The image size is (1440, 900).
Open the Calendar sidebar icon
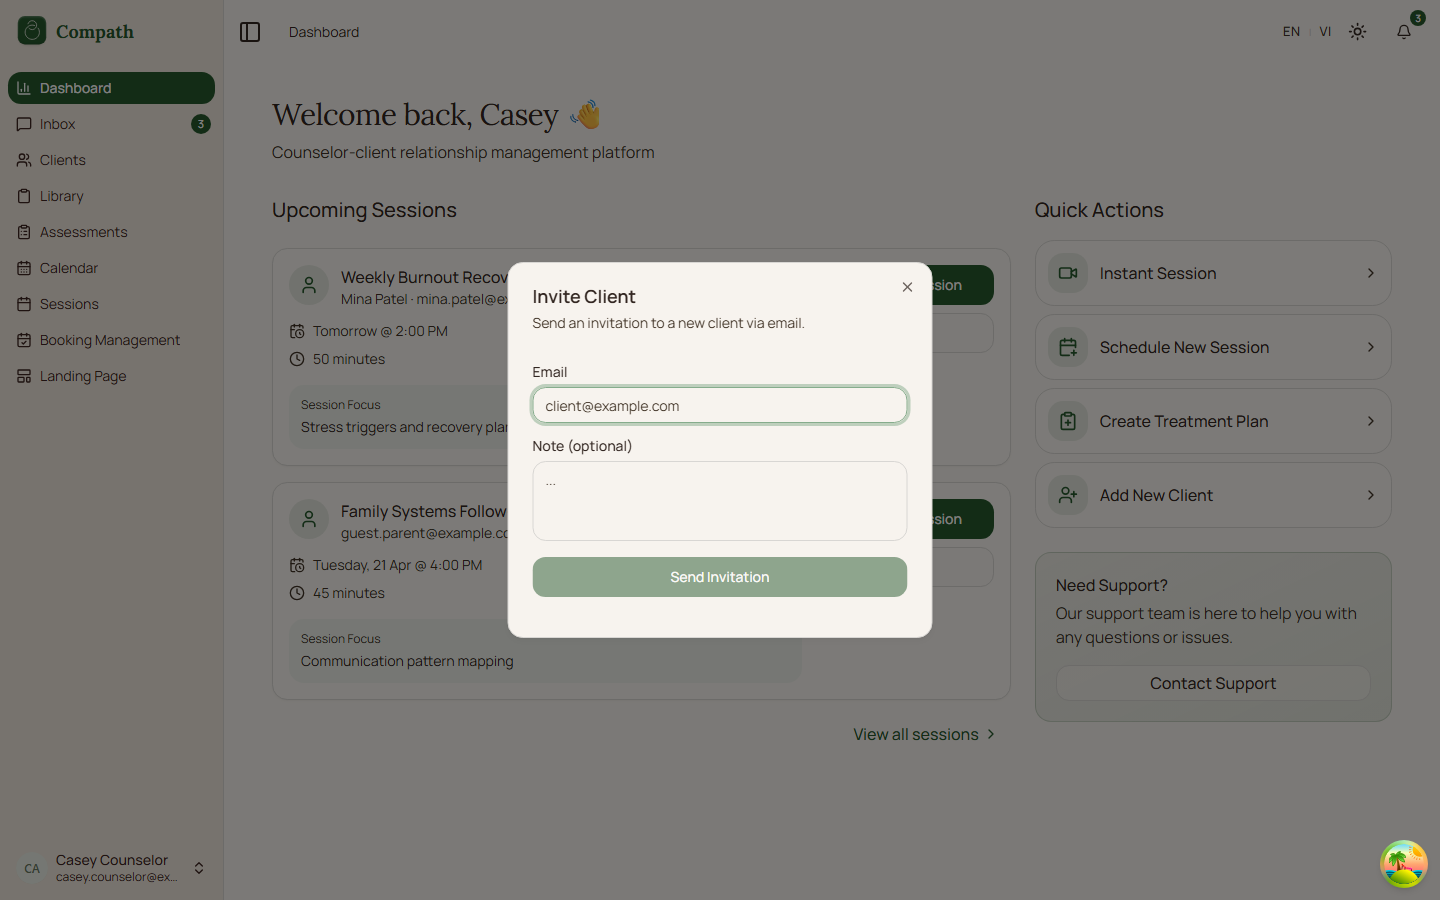[23, 267]
